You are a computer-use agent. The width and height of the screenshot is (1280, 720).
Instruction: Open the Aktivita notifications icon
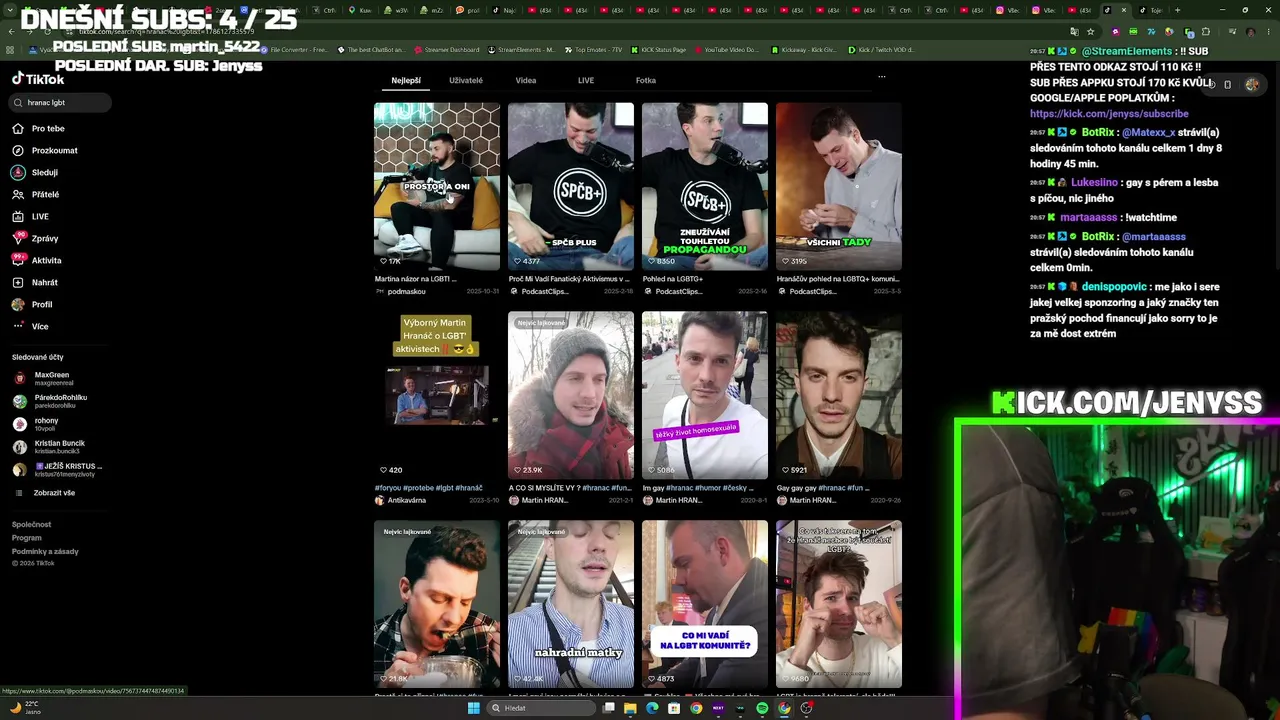[x=18, y=260]
